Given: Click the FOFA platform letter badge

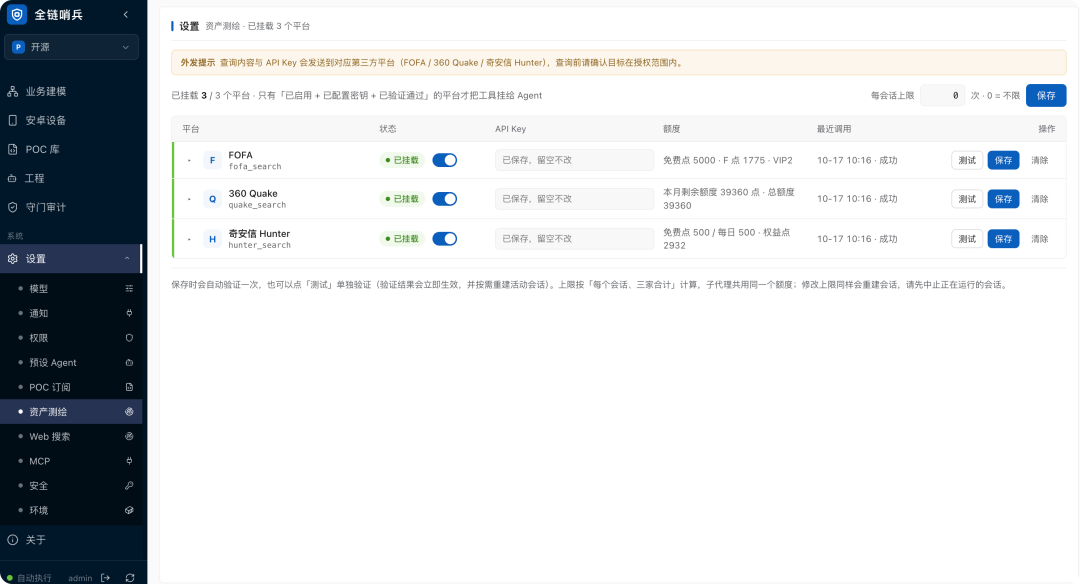Looking at the screenshot, I should [212, 160].
